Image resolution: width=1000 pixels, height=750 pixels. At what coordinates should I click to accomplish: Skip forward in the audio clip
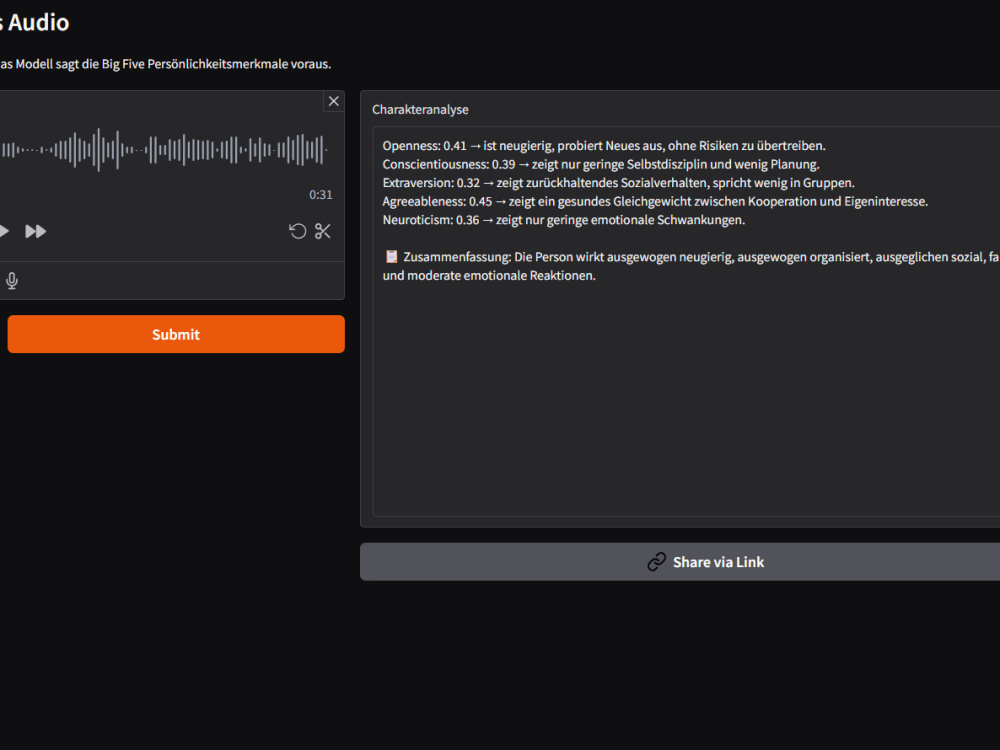tap(36, 231)
